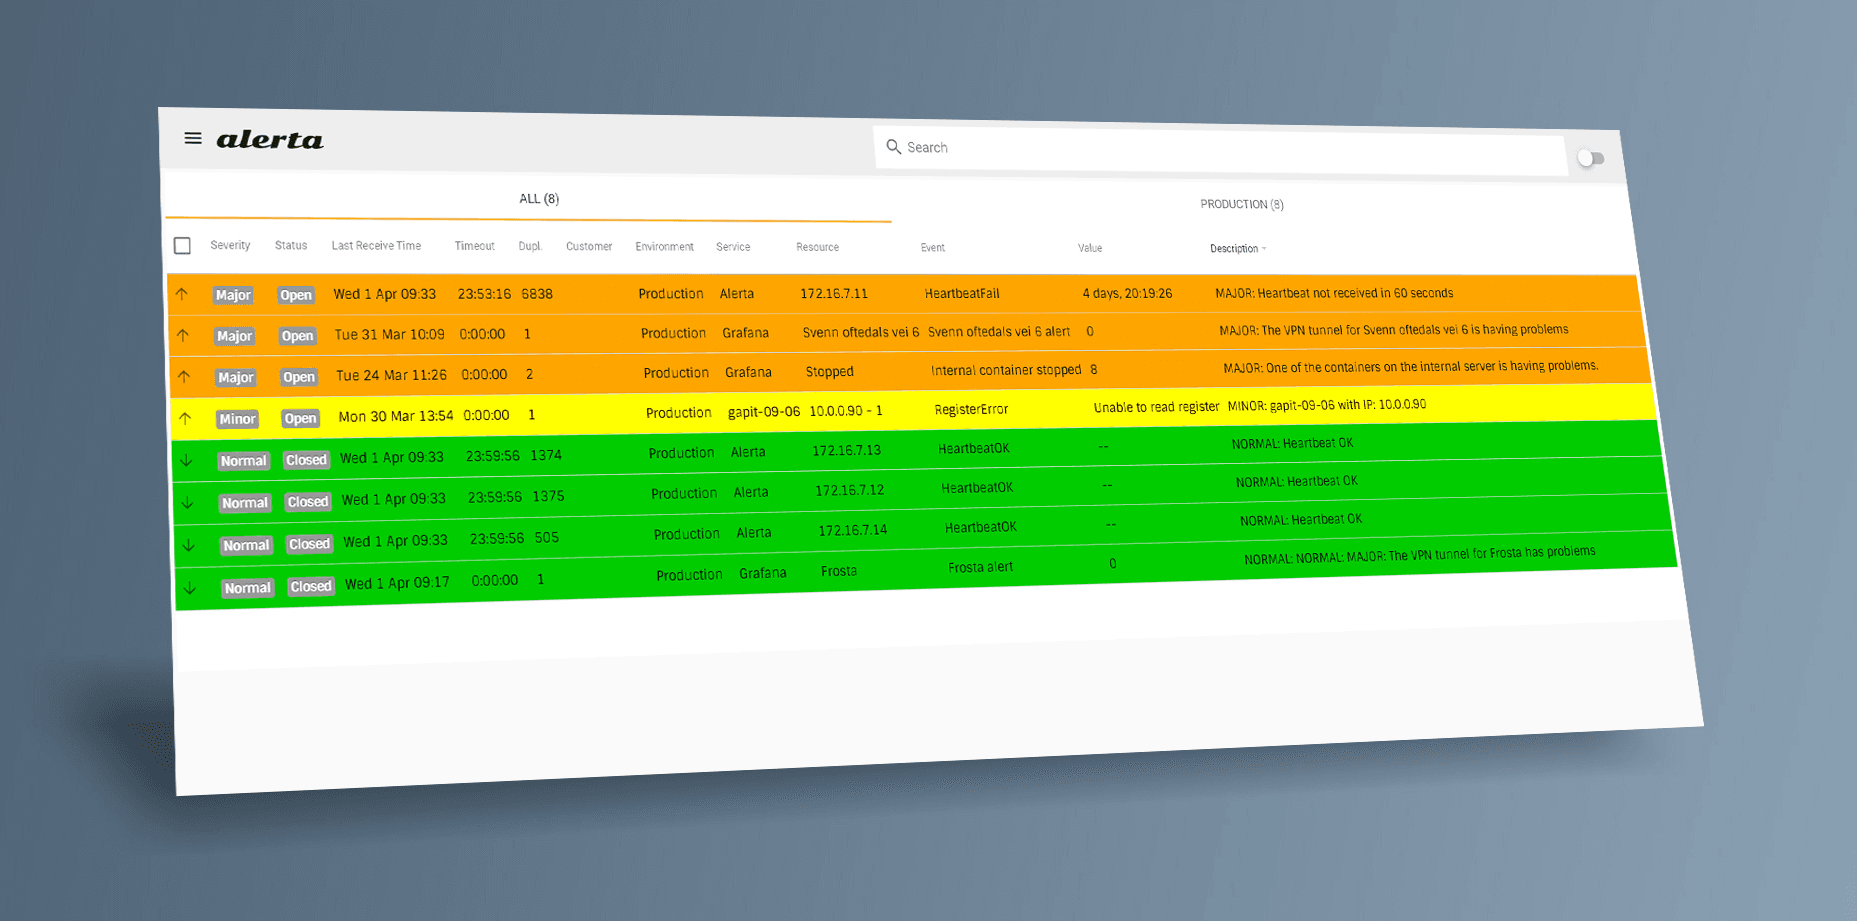Switch to the PRODUCTION (8) tab

[1242, 204]
